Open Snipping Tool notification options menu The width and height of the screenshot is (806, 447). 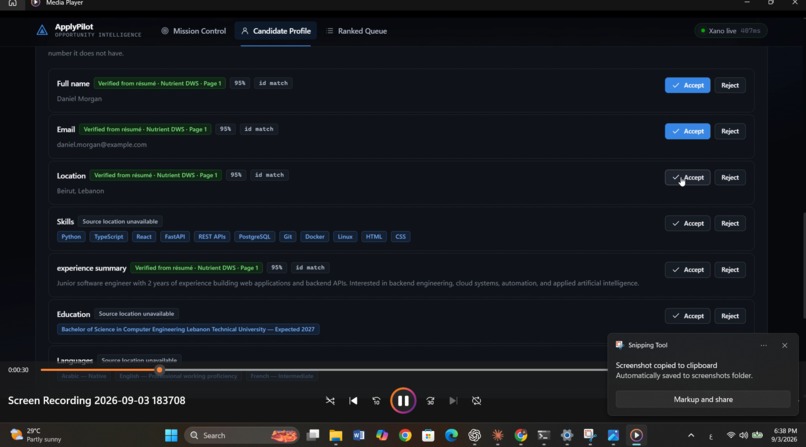click(764, 345)
